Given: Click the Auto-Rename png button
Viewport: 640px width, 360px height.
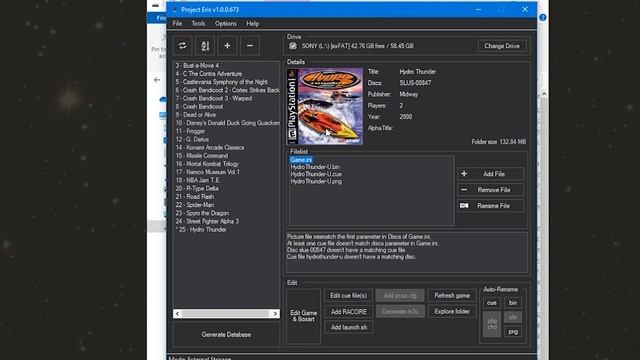Looking at the screenshot, I should point(513,331).
